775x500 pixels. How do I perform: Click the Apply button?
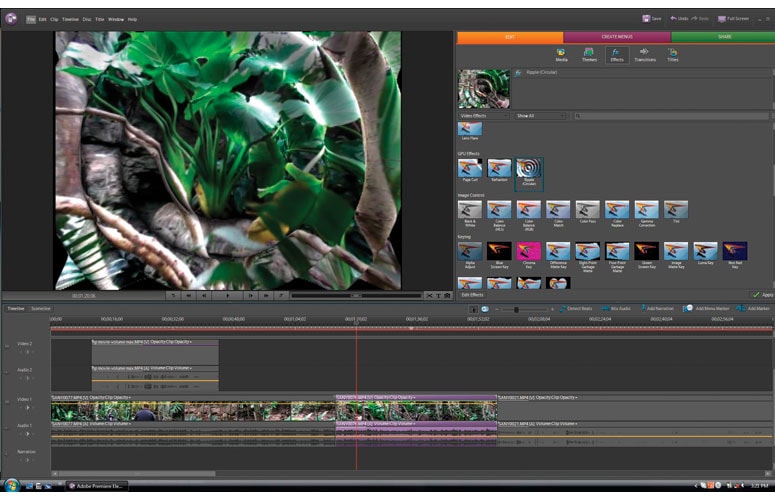click(763, 295)
